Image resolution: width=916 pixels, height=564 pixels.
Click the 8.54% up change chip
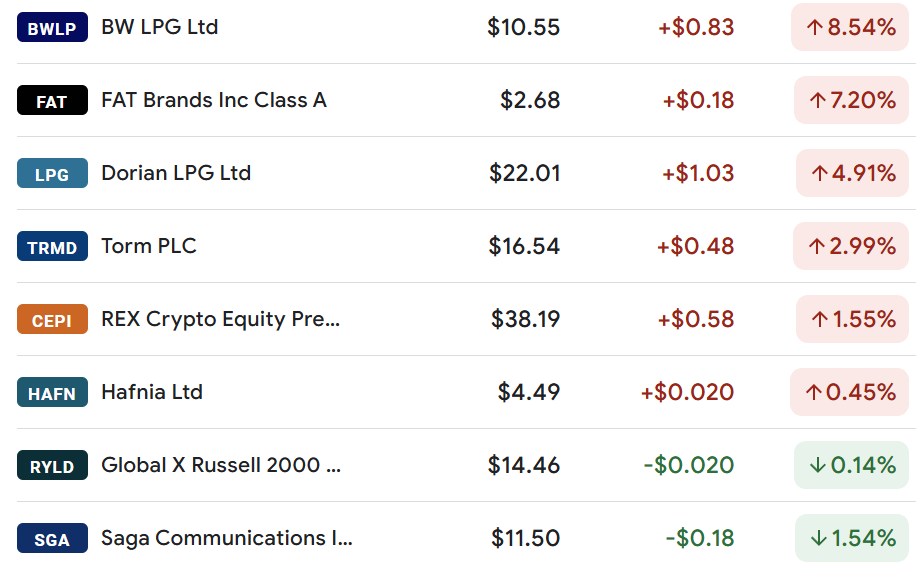(850, 27)
